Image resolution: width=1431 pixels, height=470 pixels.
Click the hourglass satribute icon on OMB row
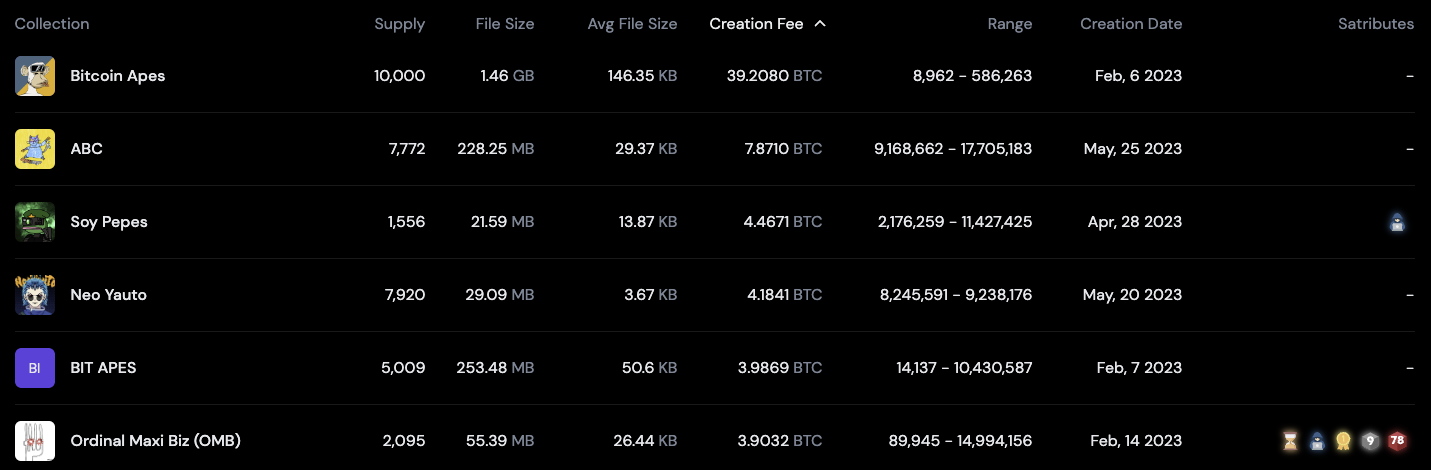pos(1291,441)
